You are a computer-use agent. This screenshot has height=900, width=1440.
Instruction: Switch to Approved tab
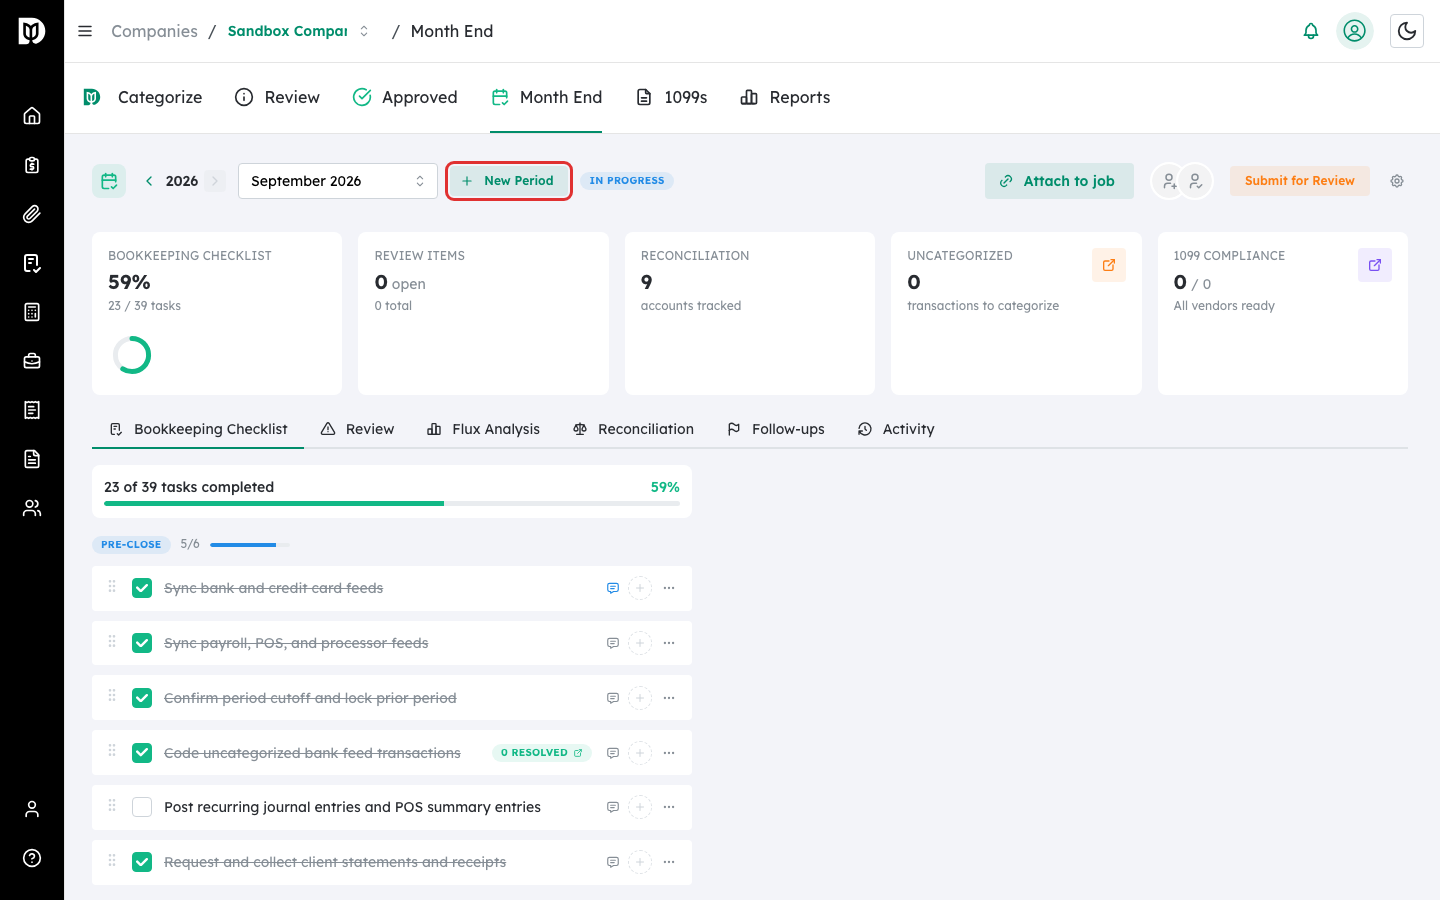click(x=405, y=97)
